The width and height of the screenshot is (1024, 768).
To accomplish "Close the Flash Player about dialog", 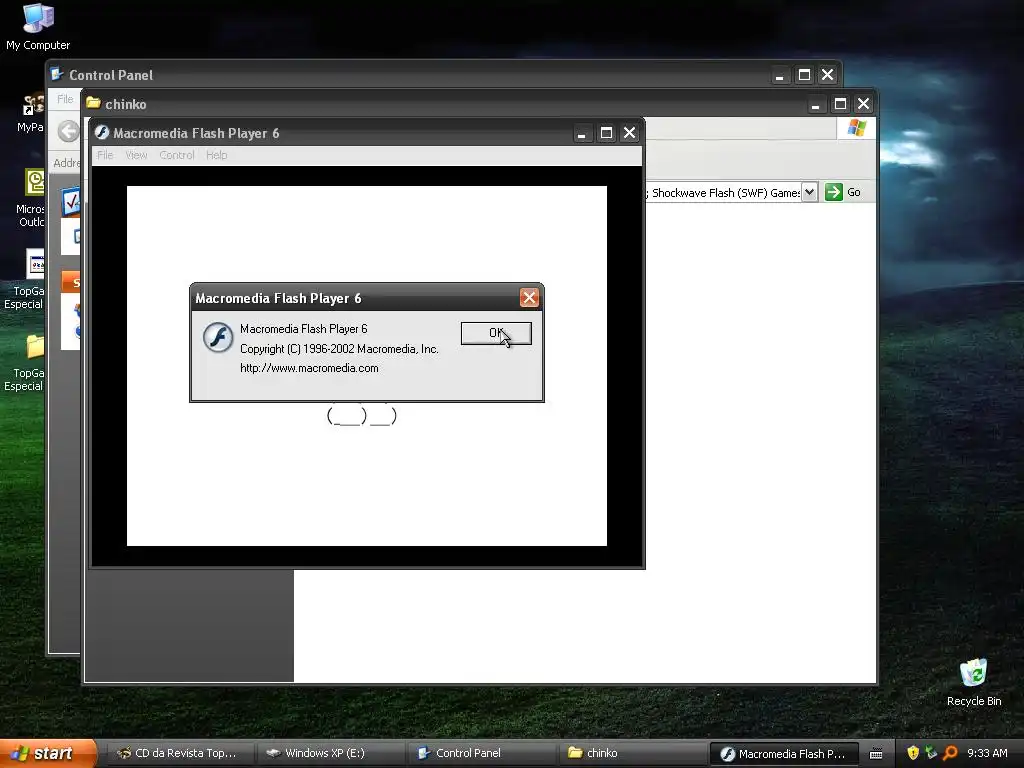I will (529, 298).
